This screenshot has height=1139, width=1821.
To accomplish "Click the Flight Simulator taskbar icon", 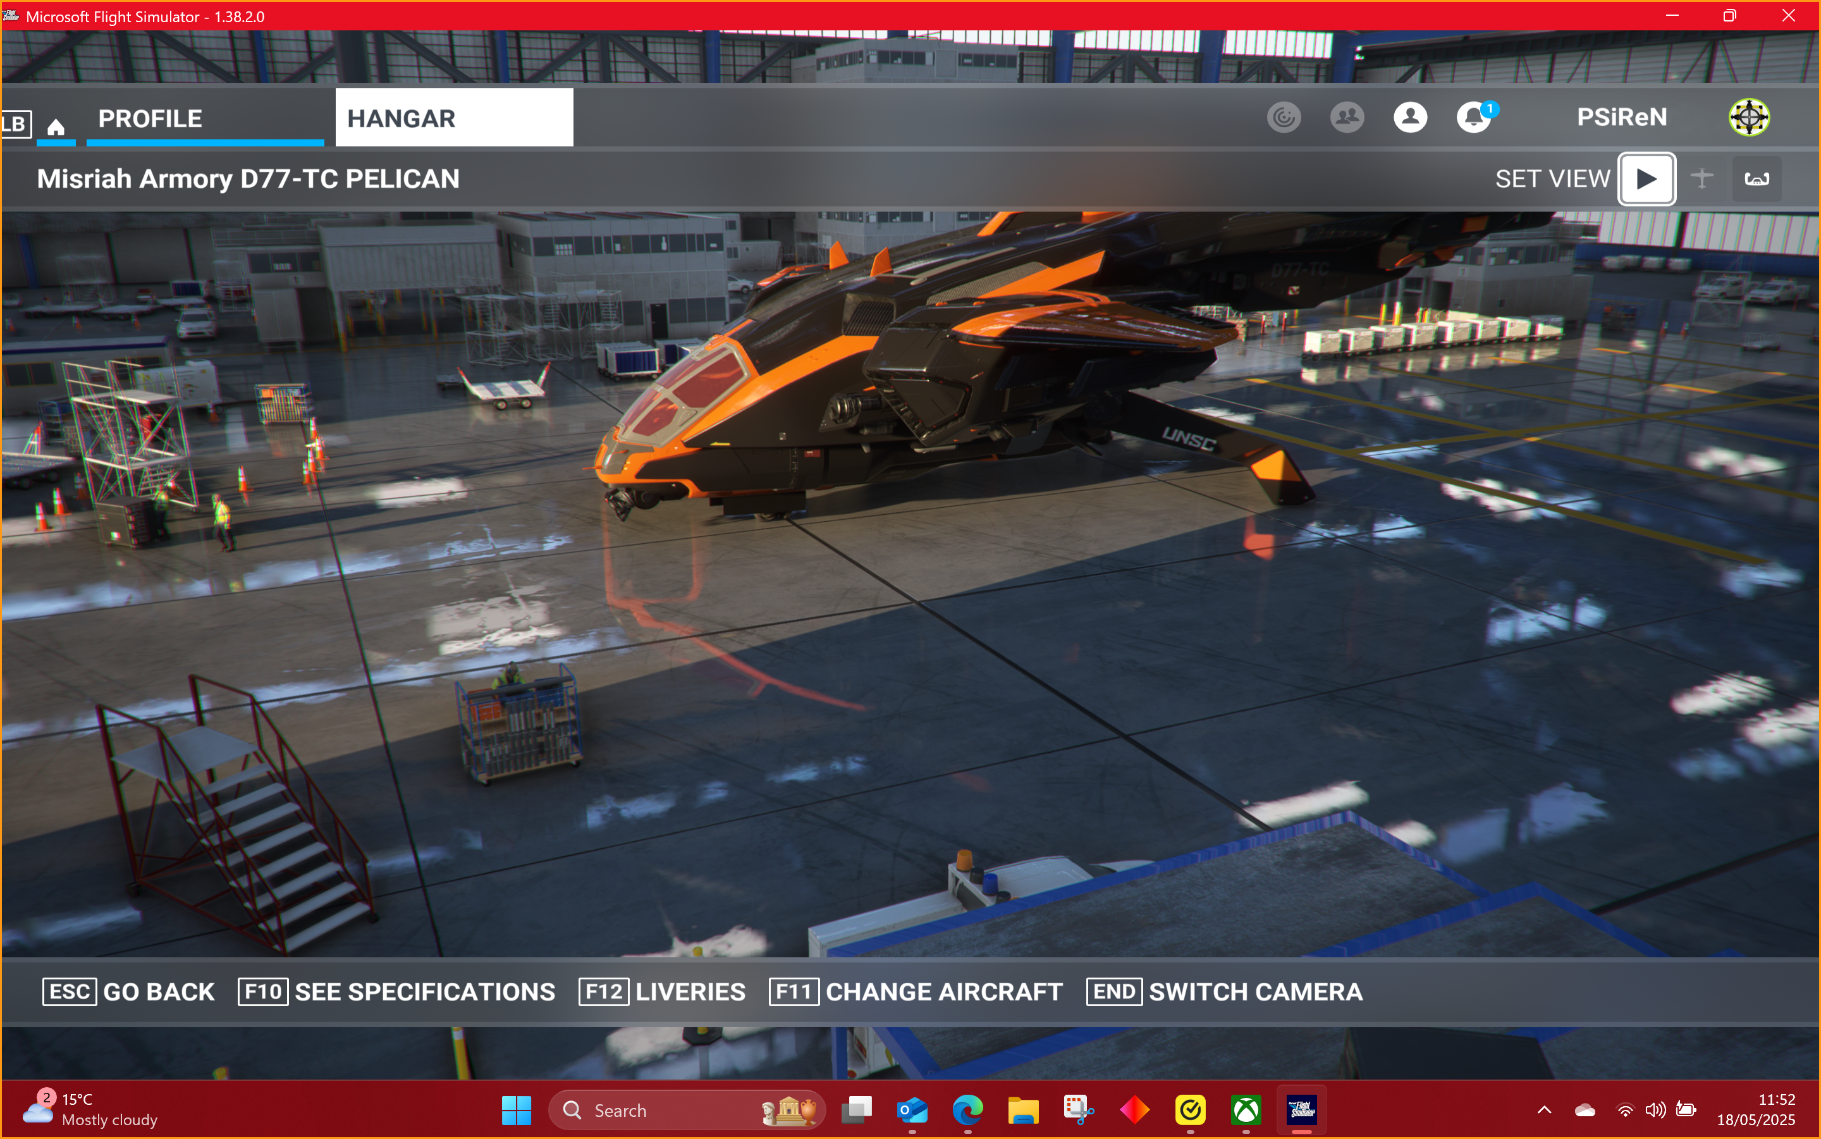I will 1301,1110.
